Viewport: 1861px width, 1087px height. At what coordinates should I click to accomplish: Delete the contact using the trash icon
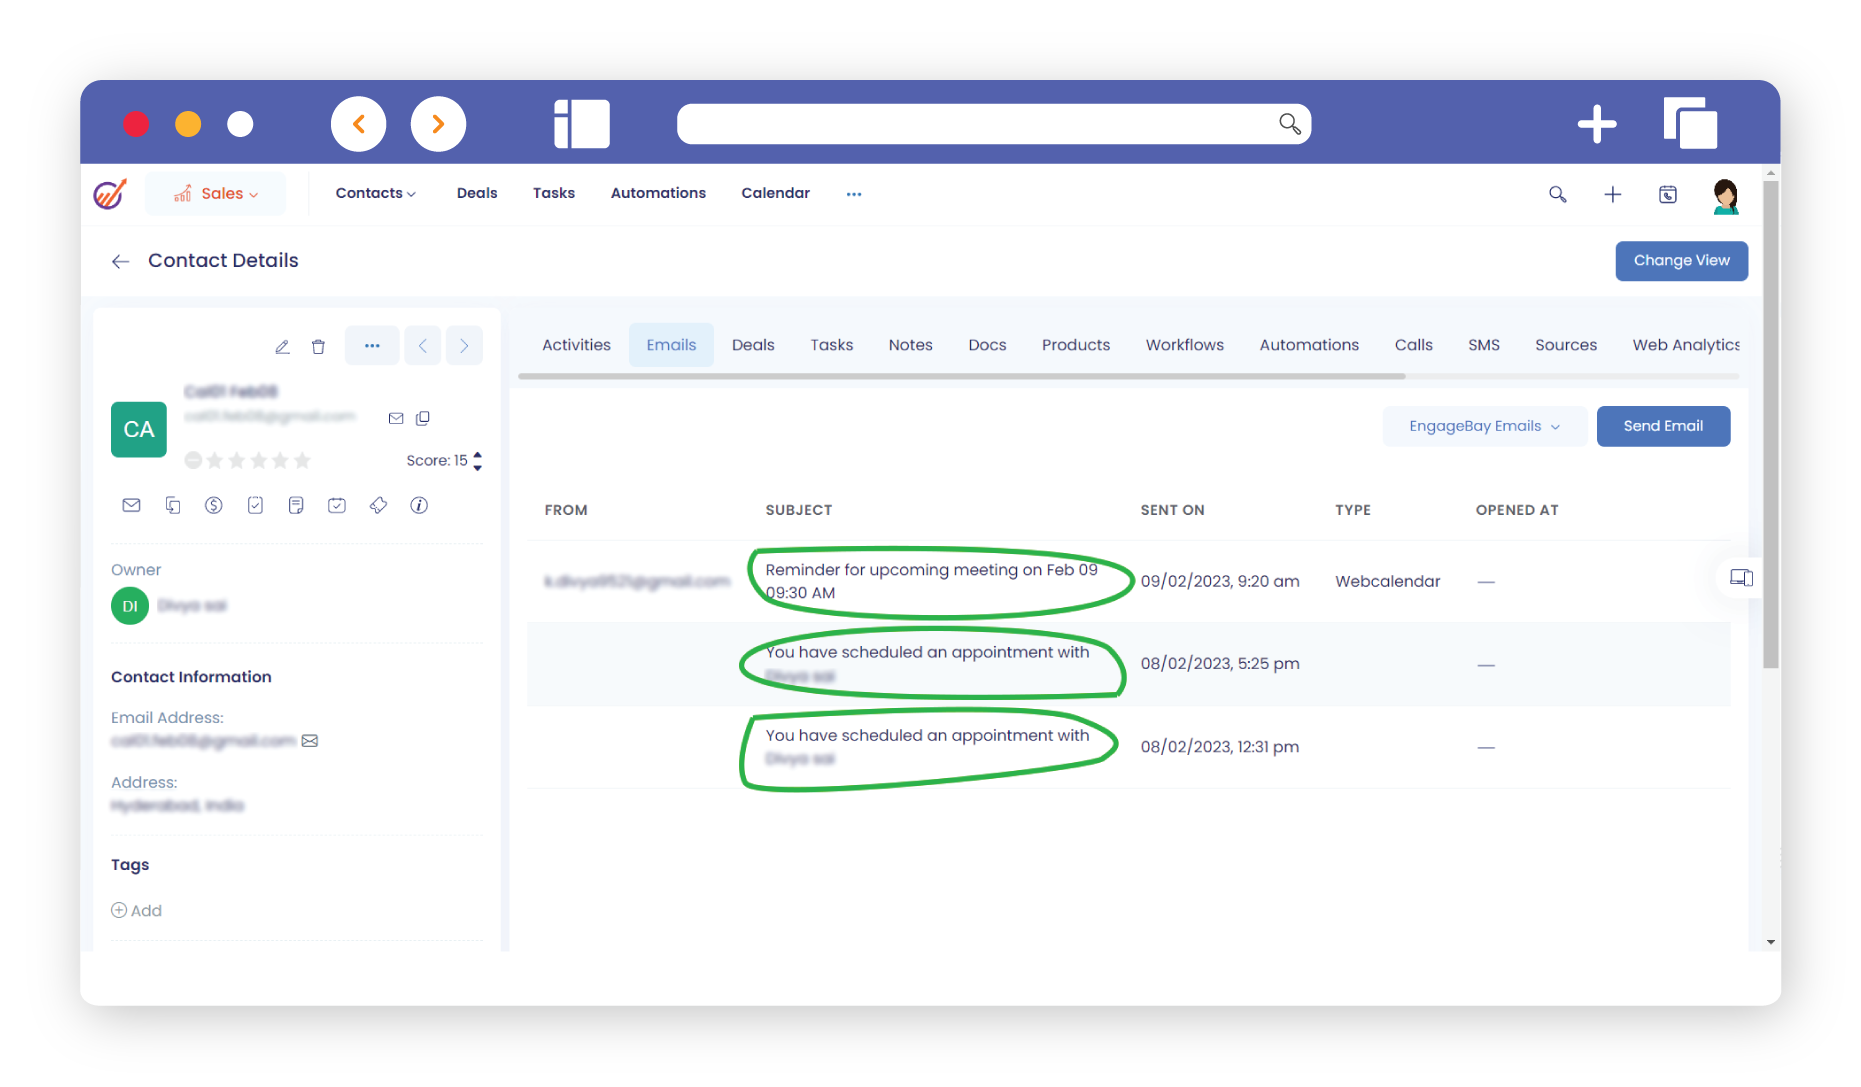[318, 346]
